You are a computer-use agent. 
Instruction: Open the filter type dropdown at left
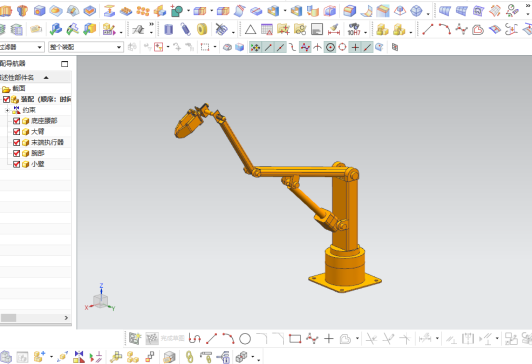(x=22, y=47)
